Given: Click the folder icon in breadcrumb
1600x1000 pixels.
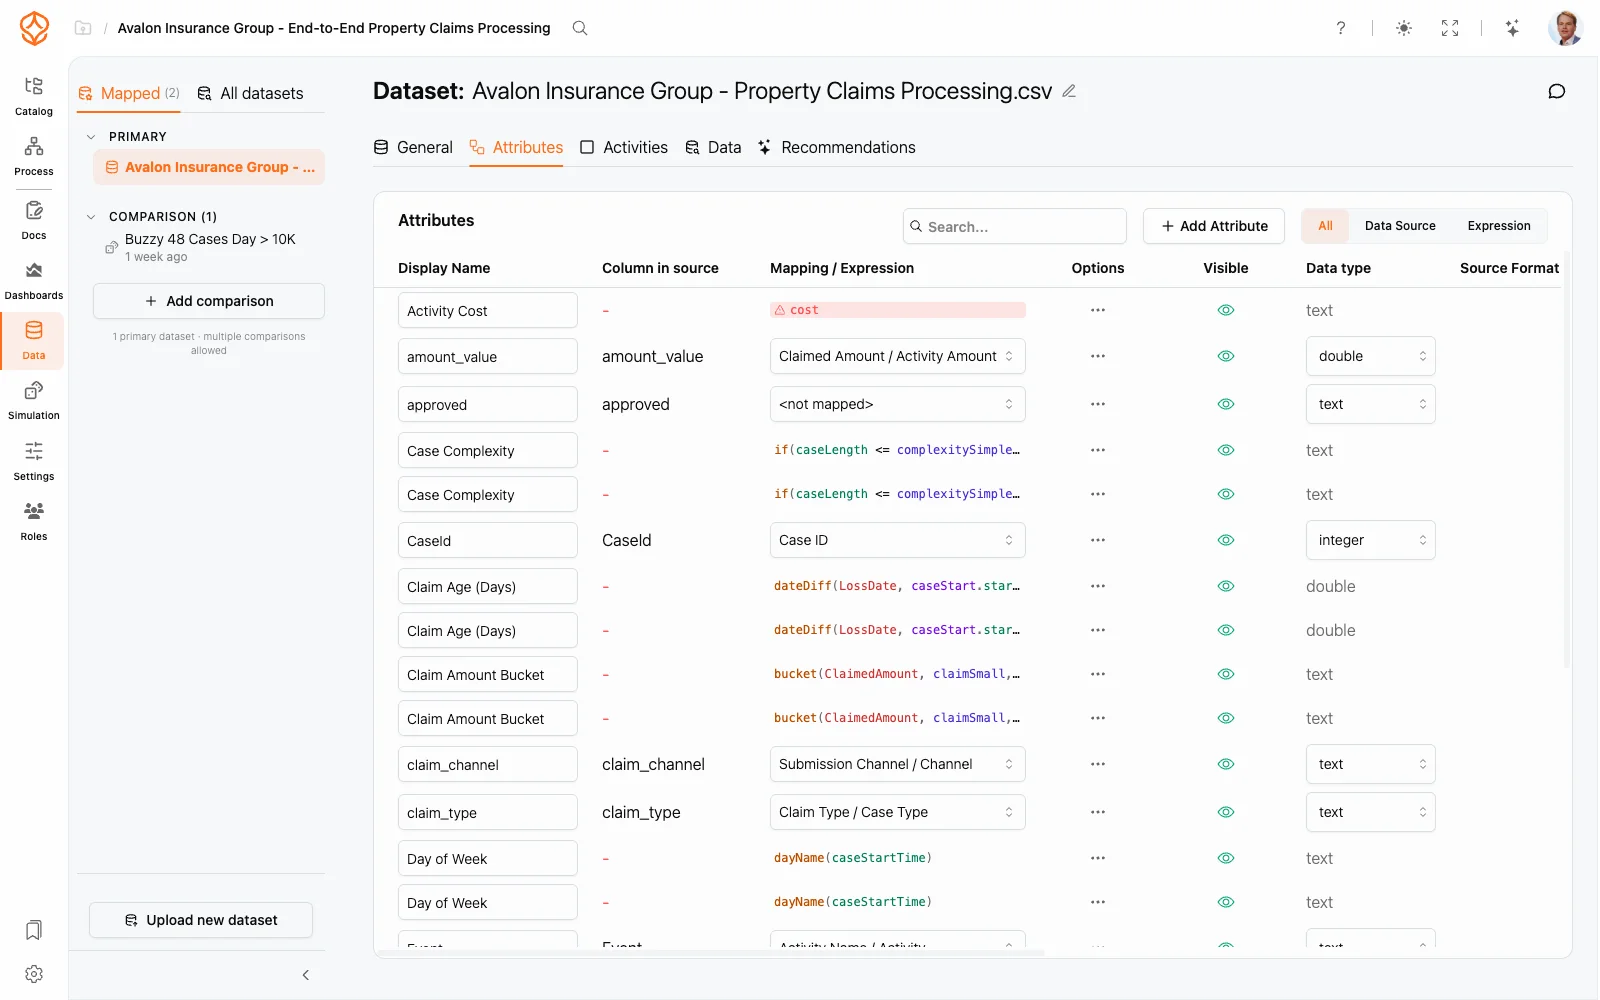Looking at the screenshot, I should (83, 28).
